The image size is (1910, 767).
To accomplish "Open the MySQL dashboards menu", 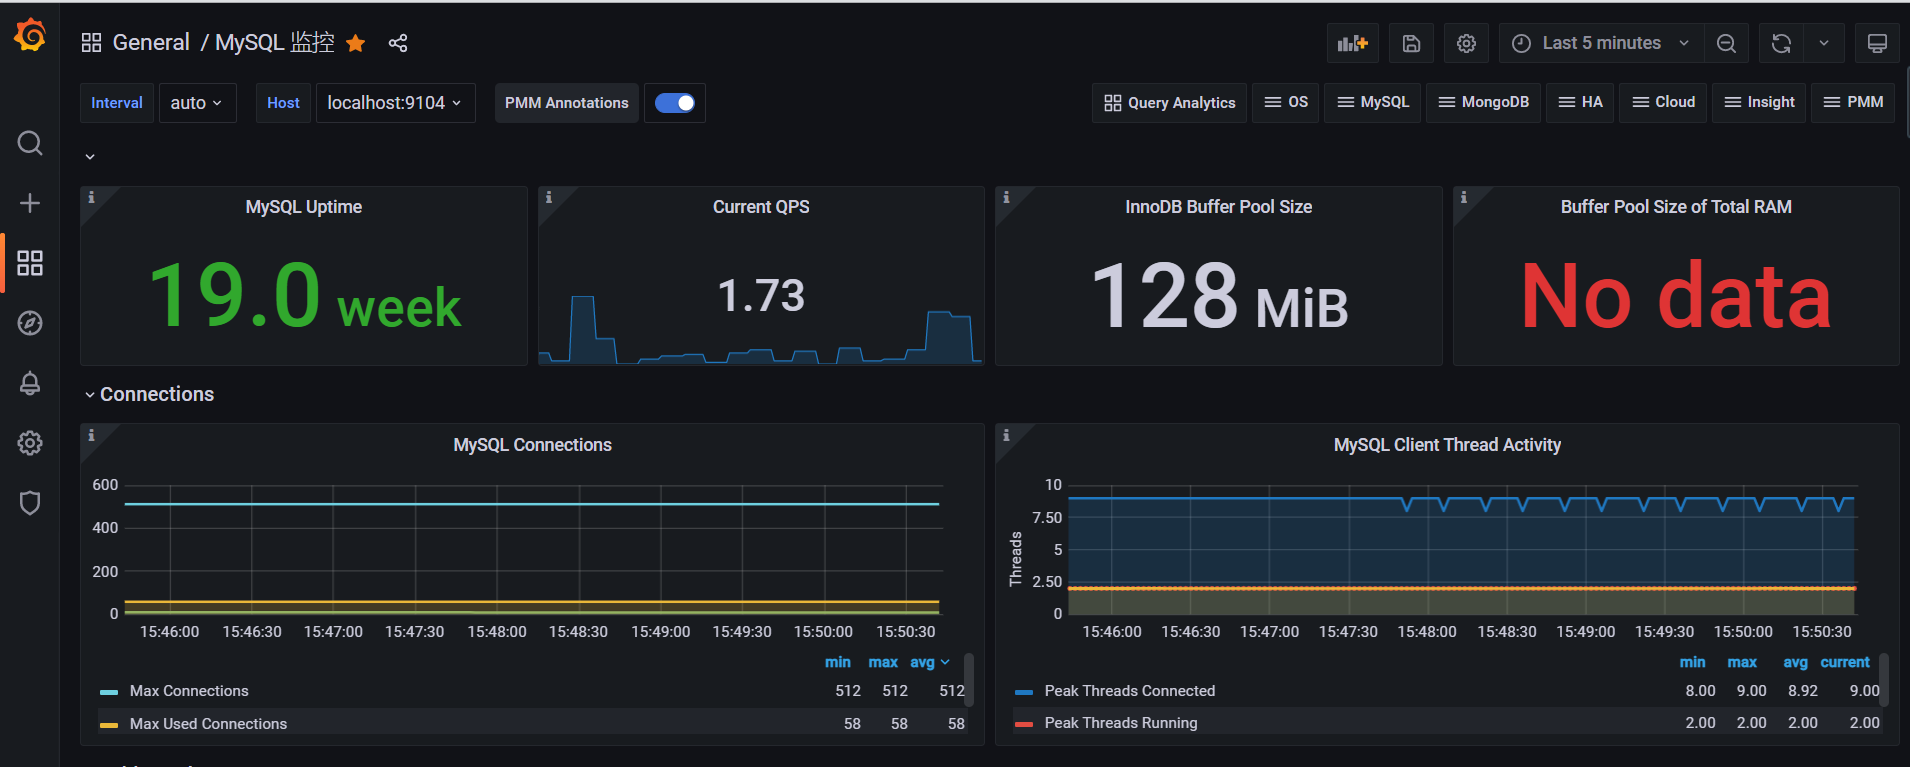I will [x=1373, y=103].
